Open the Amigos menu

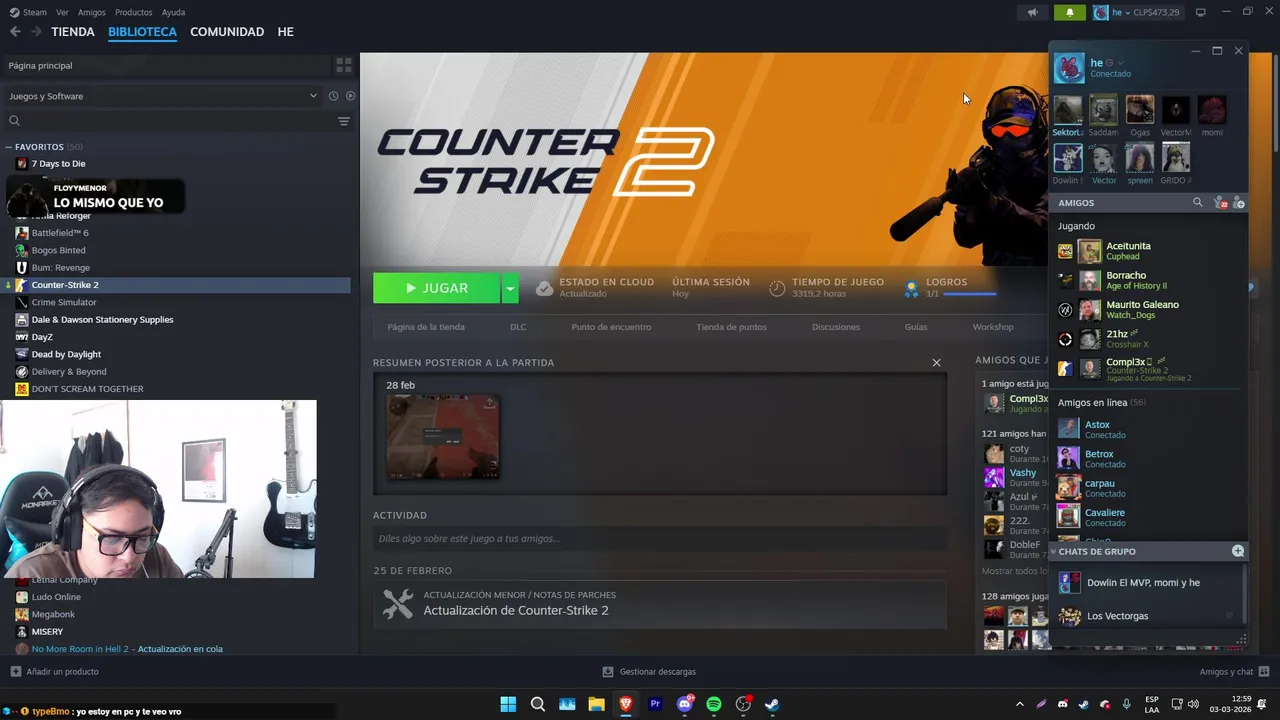click(x=92, y=12)
